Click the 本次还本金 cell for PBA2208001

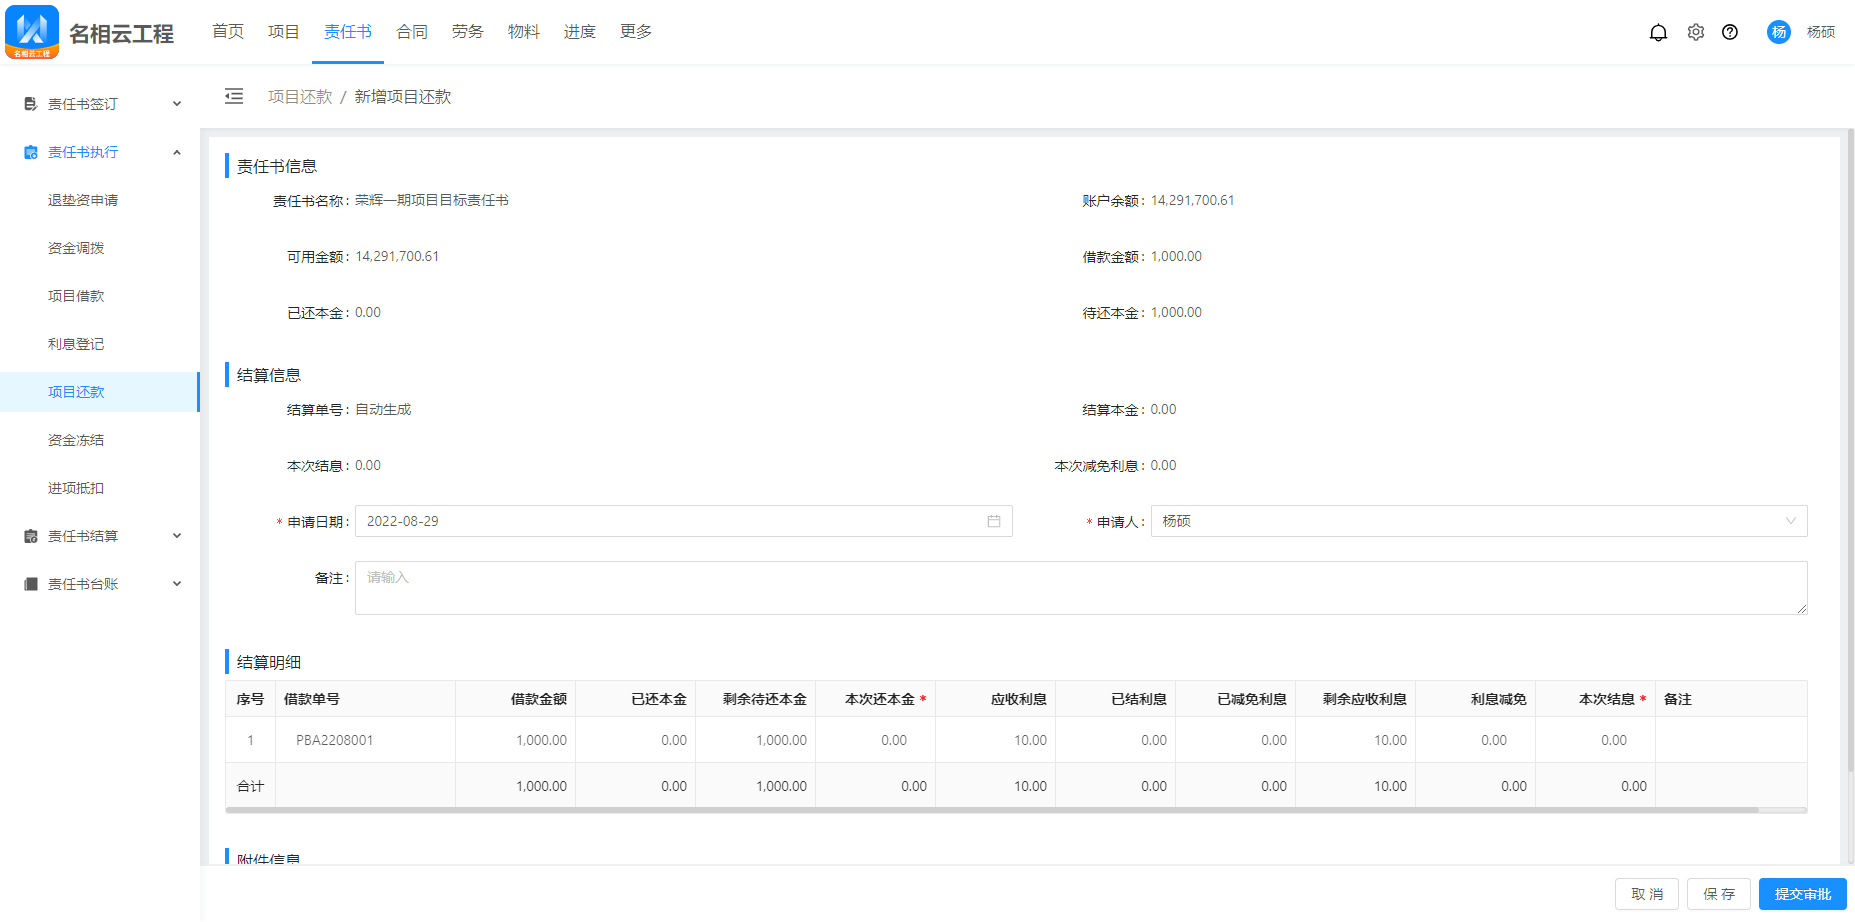pos(875,740)
